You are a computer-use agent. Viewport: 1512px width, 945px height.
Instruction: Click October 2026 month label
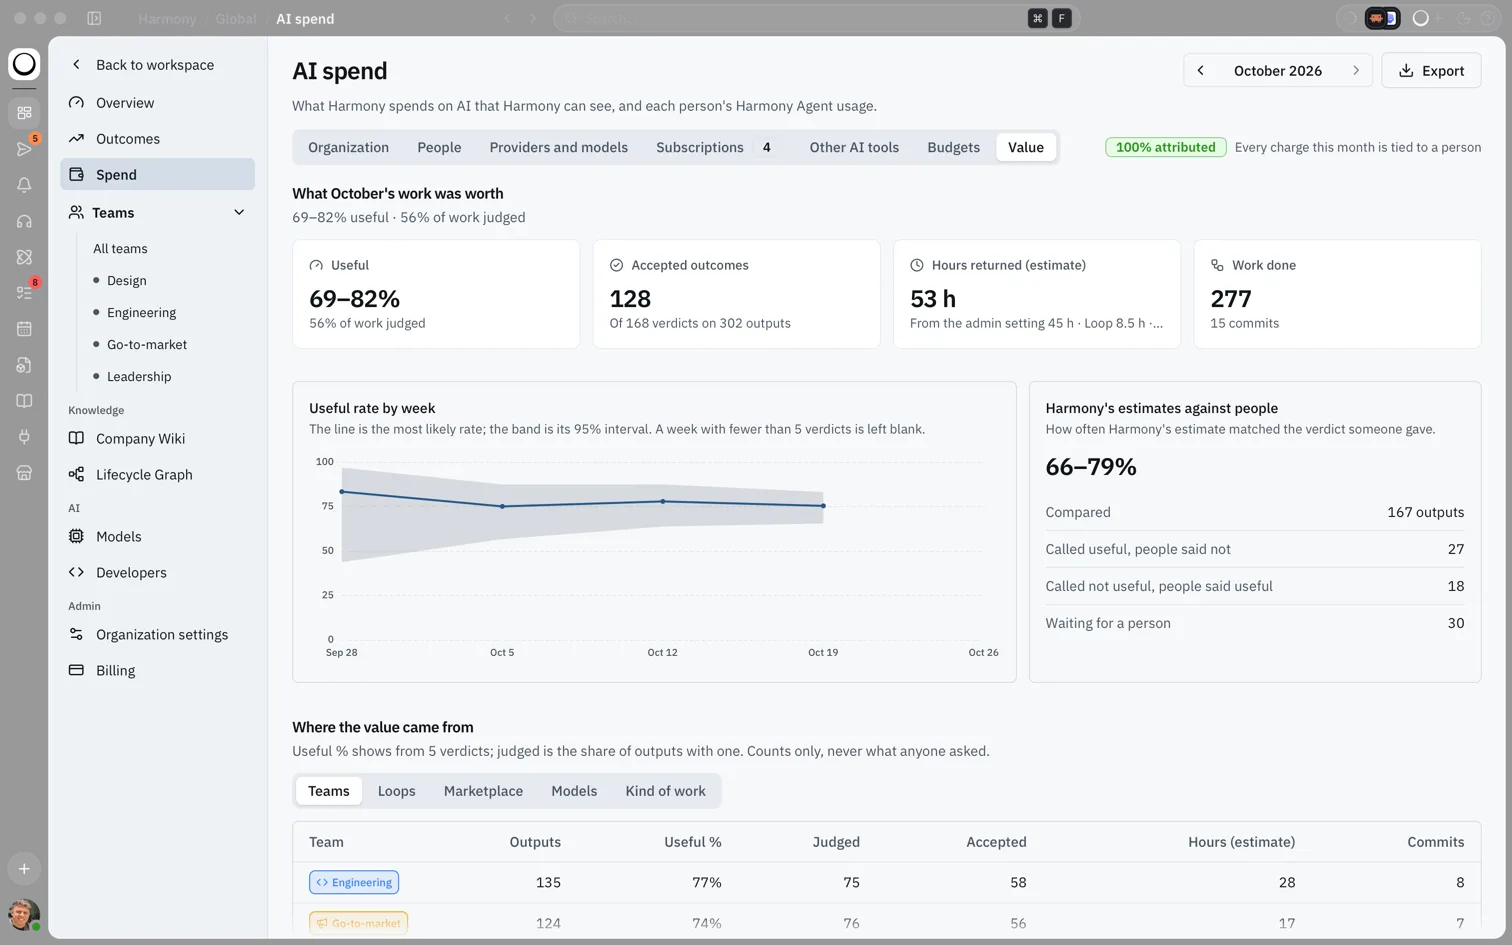(1278, 71)
